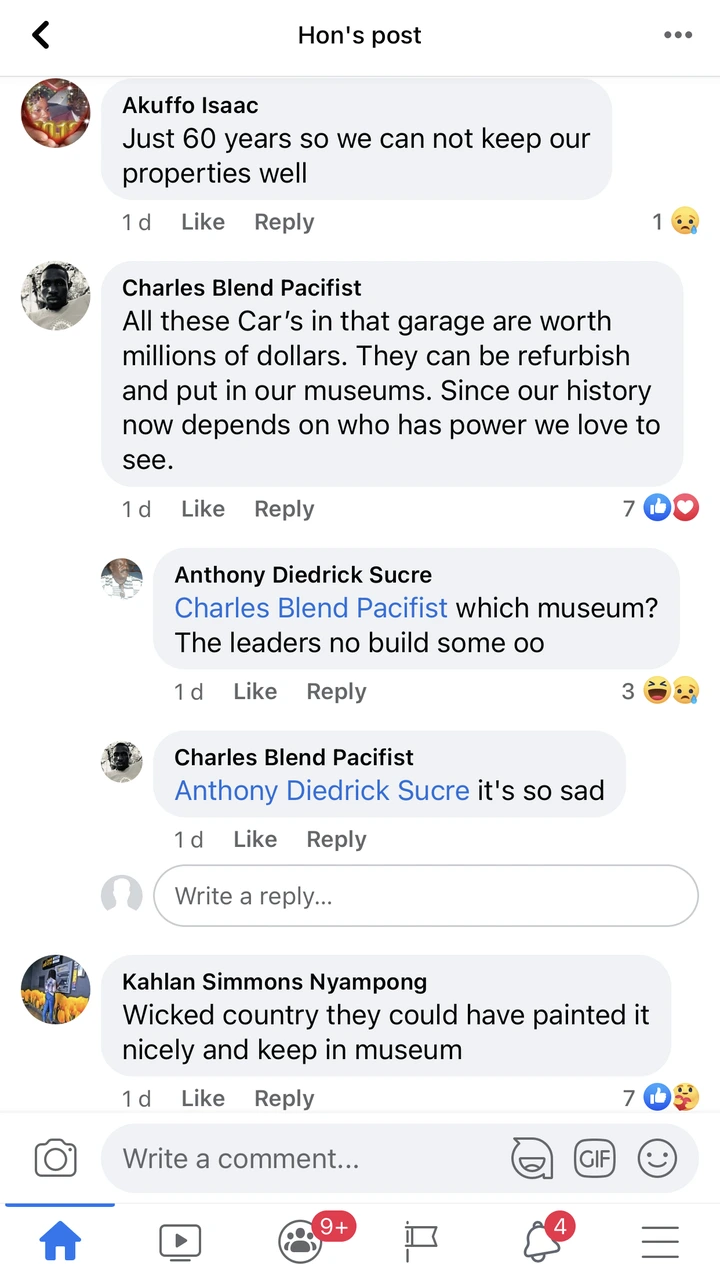Open Kahlan Simmons Nyampong's profile picture
The image size is (720, 1280).
click(x=56, y=990)
